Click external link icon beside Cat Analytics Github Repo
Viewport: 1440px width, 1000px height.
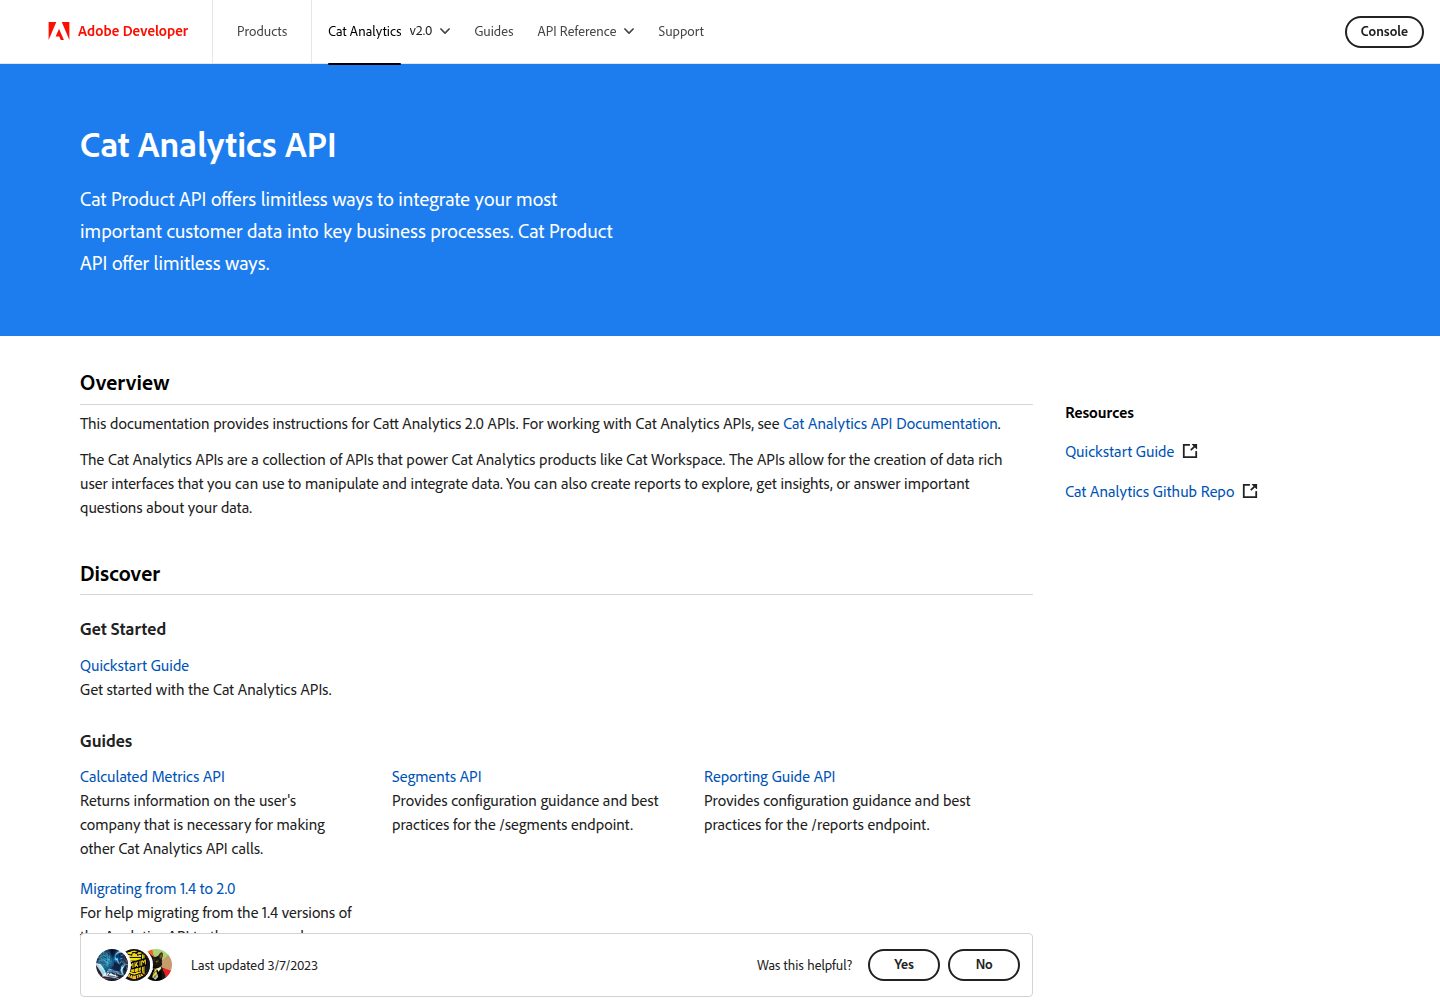click(x=1250, y=491)
